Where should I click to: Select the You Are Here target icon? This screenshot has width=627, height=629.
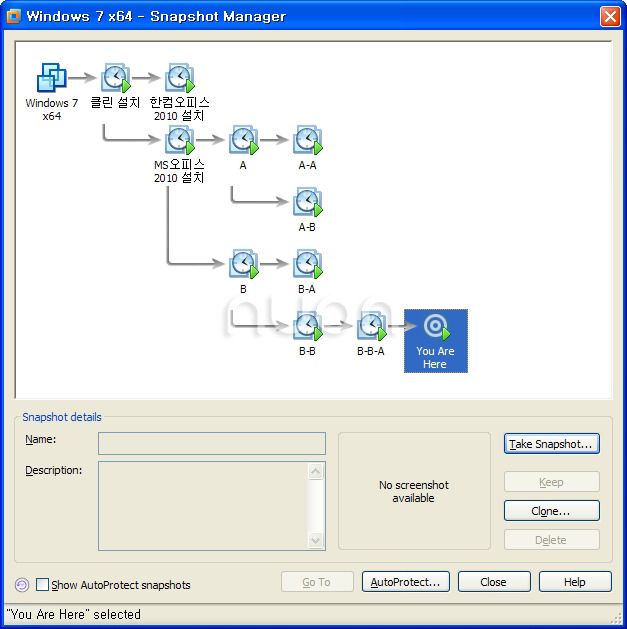tap(436, 327)
